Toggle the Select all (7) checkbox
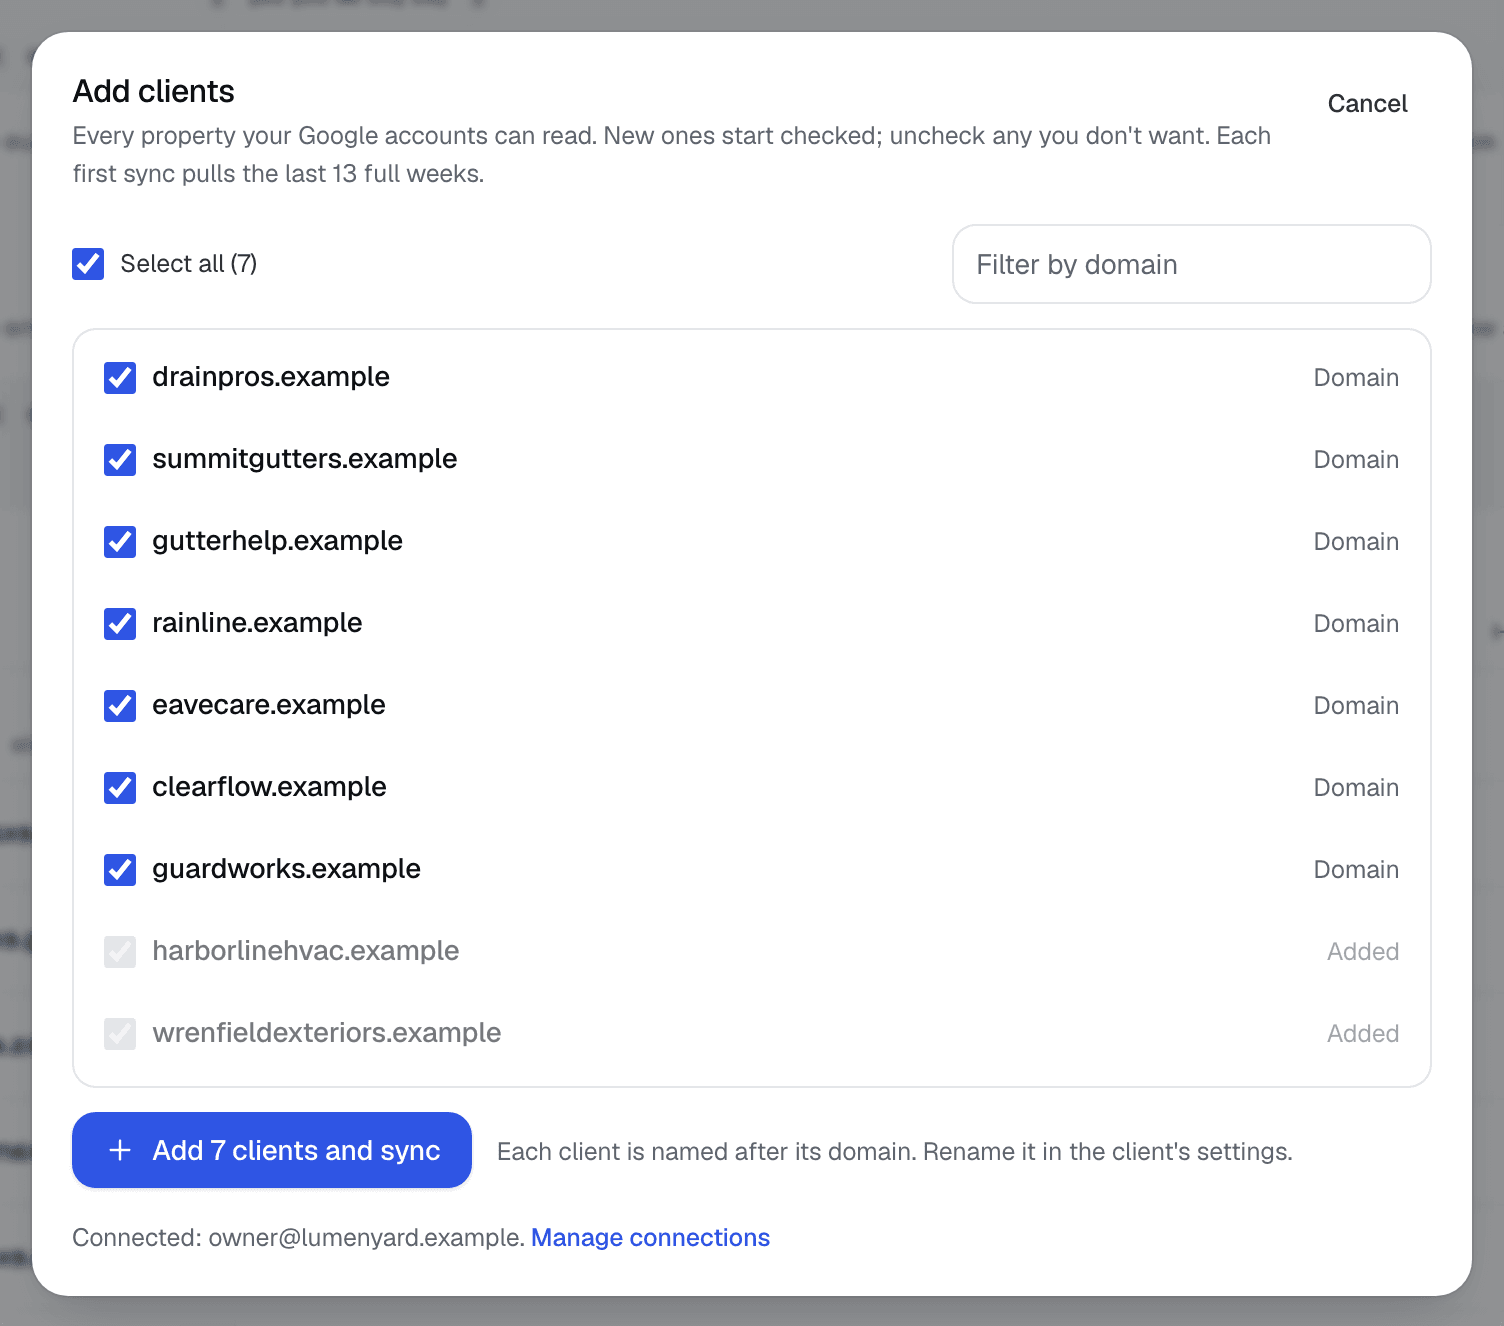 pos(88,264)
